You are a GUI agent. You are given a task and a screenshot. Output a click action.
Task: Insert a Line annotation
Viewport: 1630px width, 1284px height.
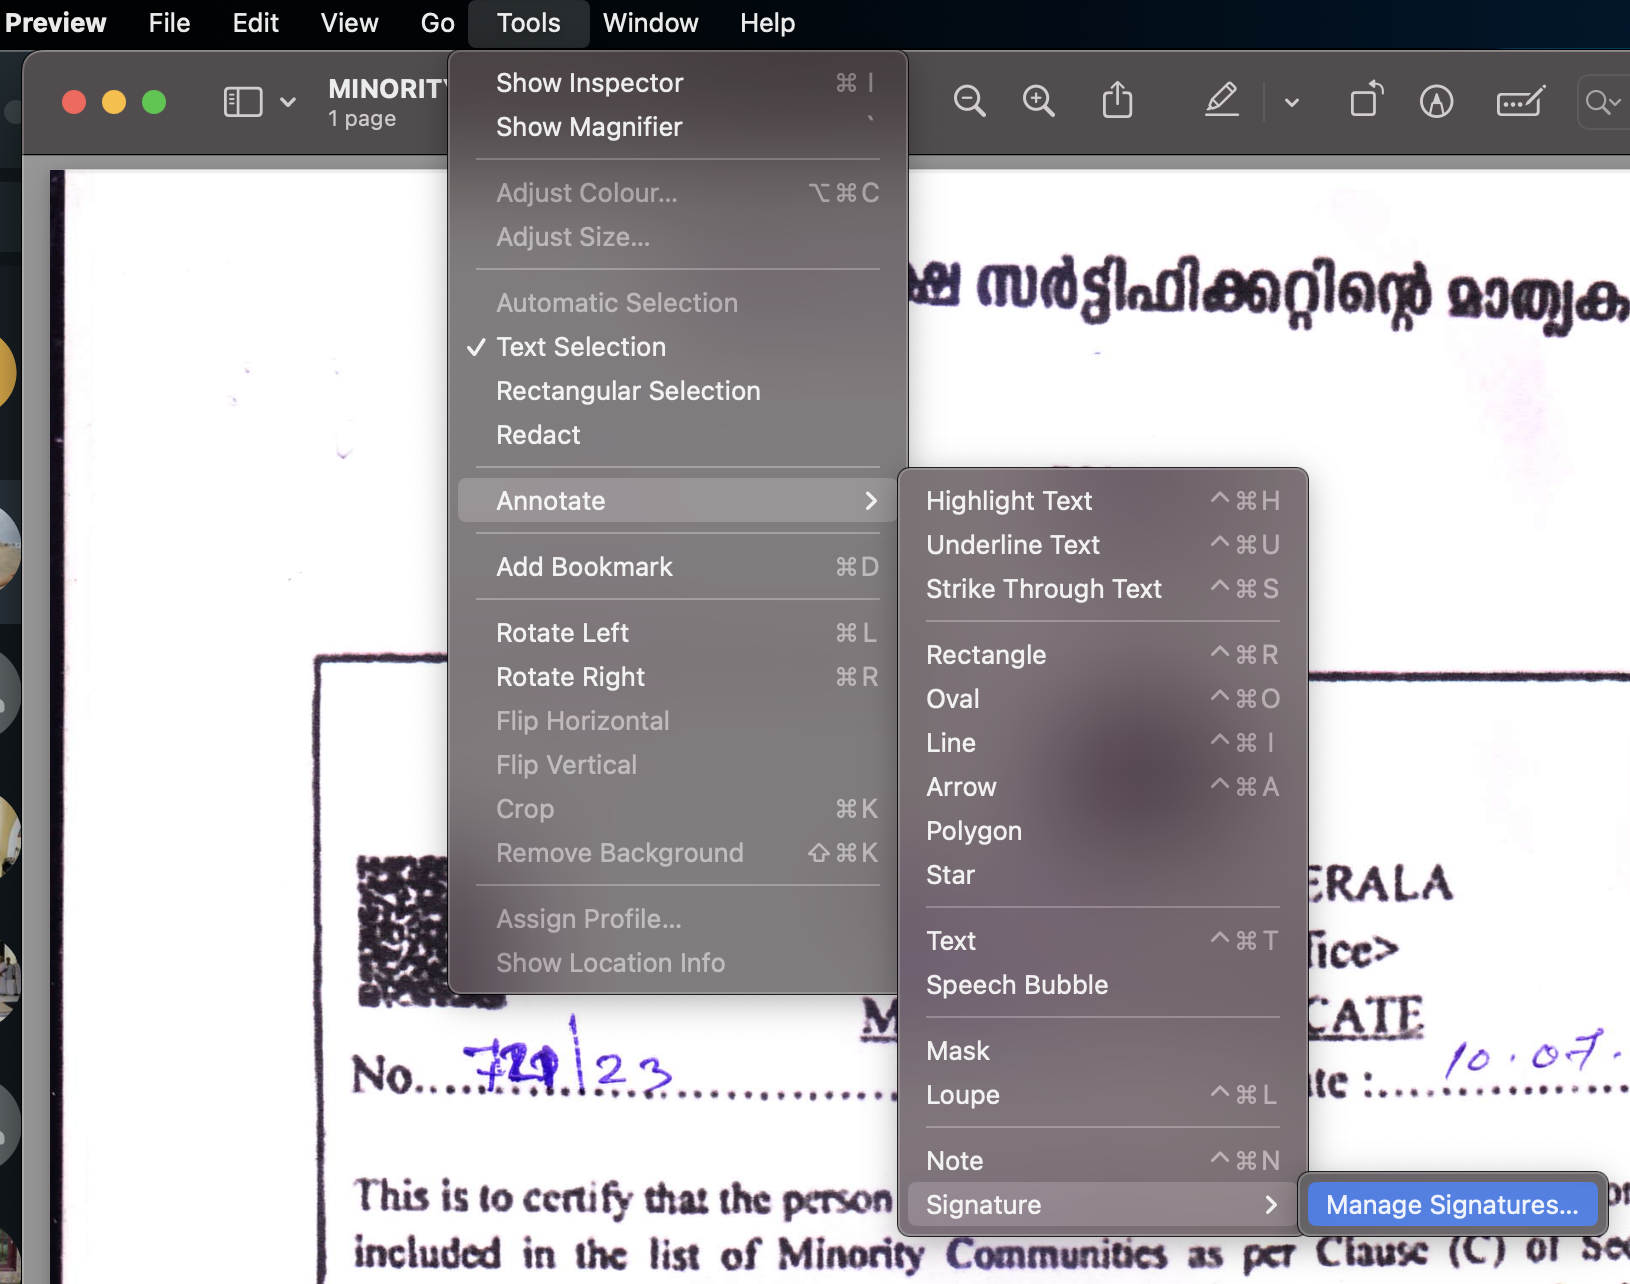[1102, 743]
